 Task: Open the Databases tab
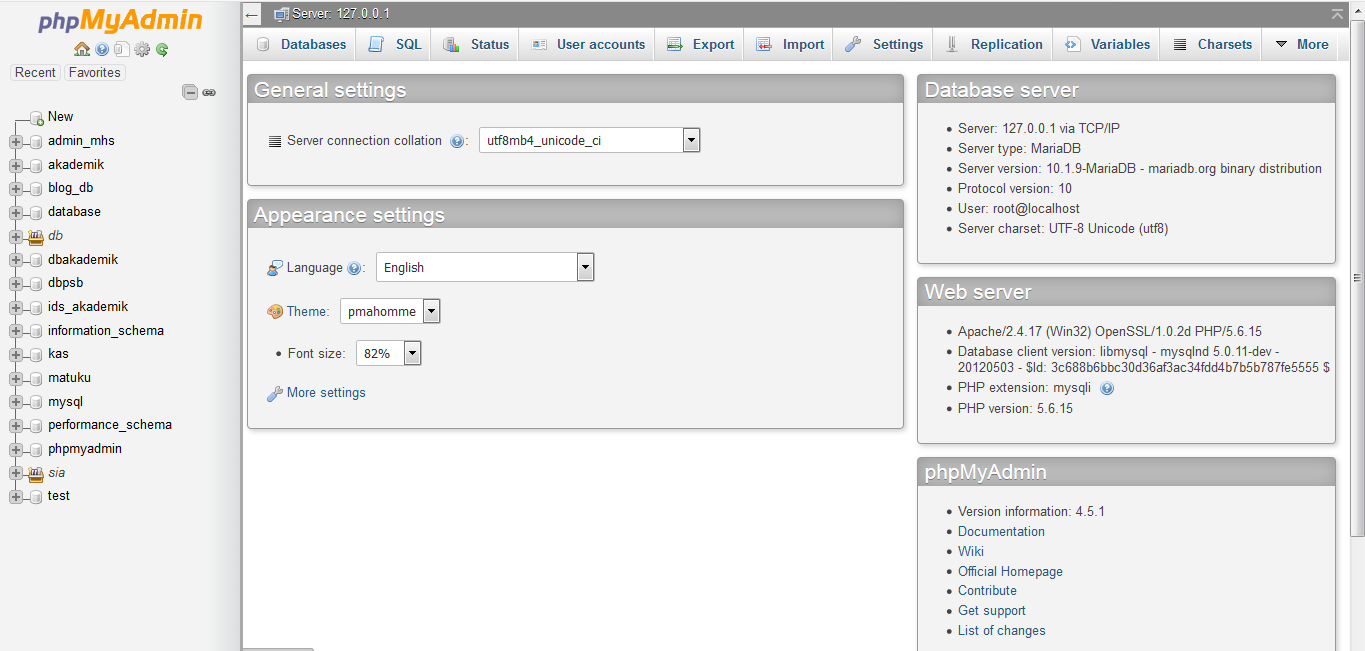tap(301, 44)
